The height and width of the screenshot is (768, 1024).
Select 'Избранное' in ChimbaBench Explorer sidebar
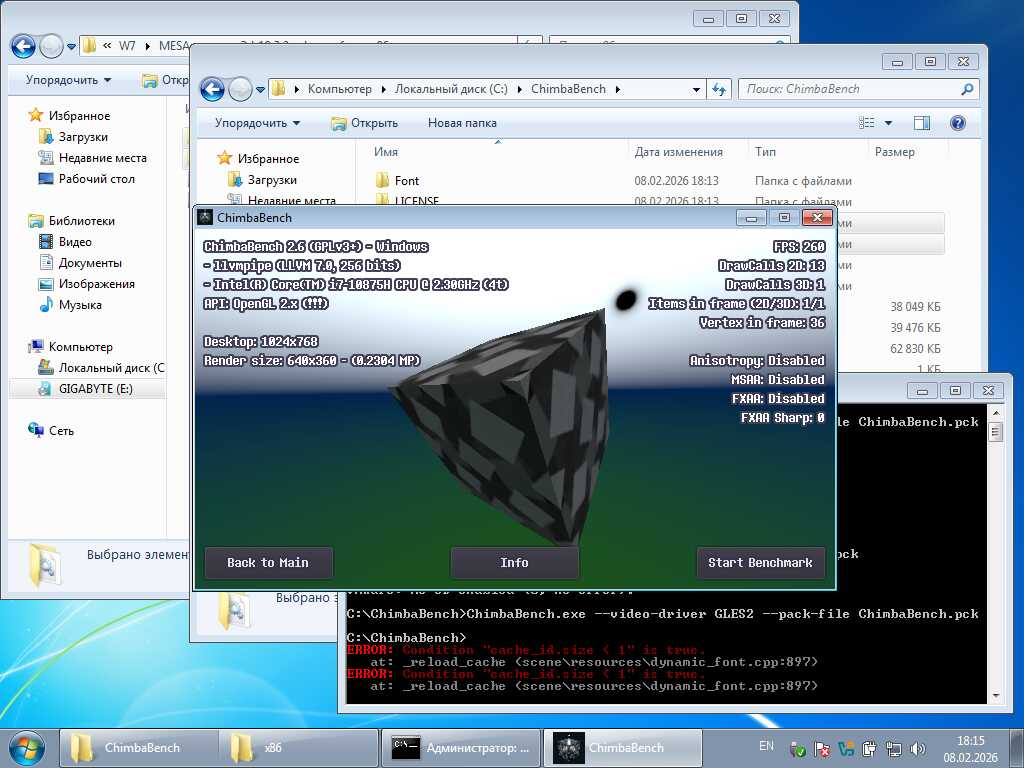tap(268, 159)
